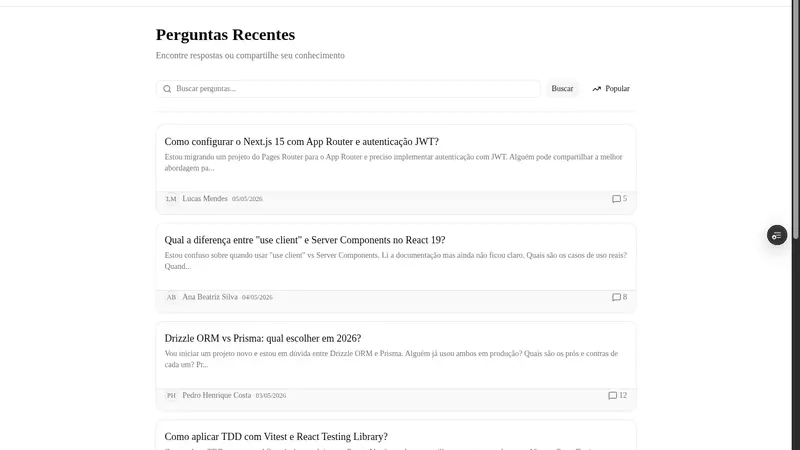
Task: Open the TDD com Vitest question
Action: (276, 437)
